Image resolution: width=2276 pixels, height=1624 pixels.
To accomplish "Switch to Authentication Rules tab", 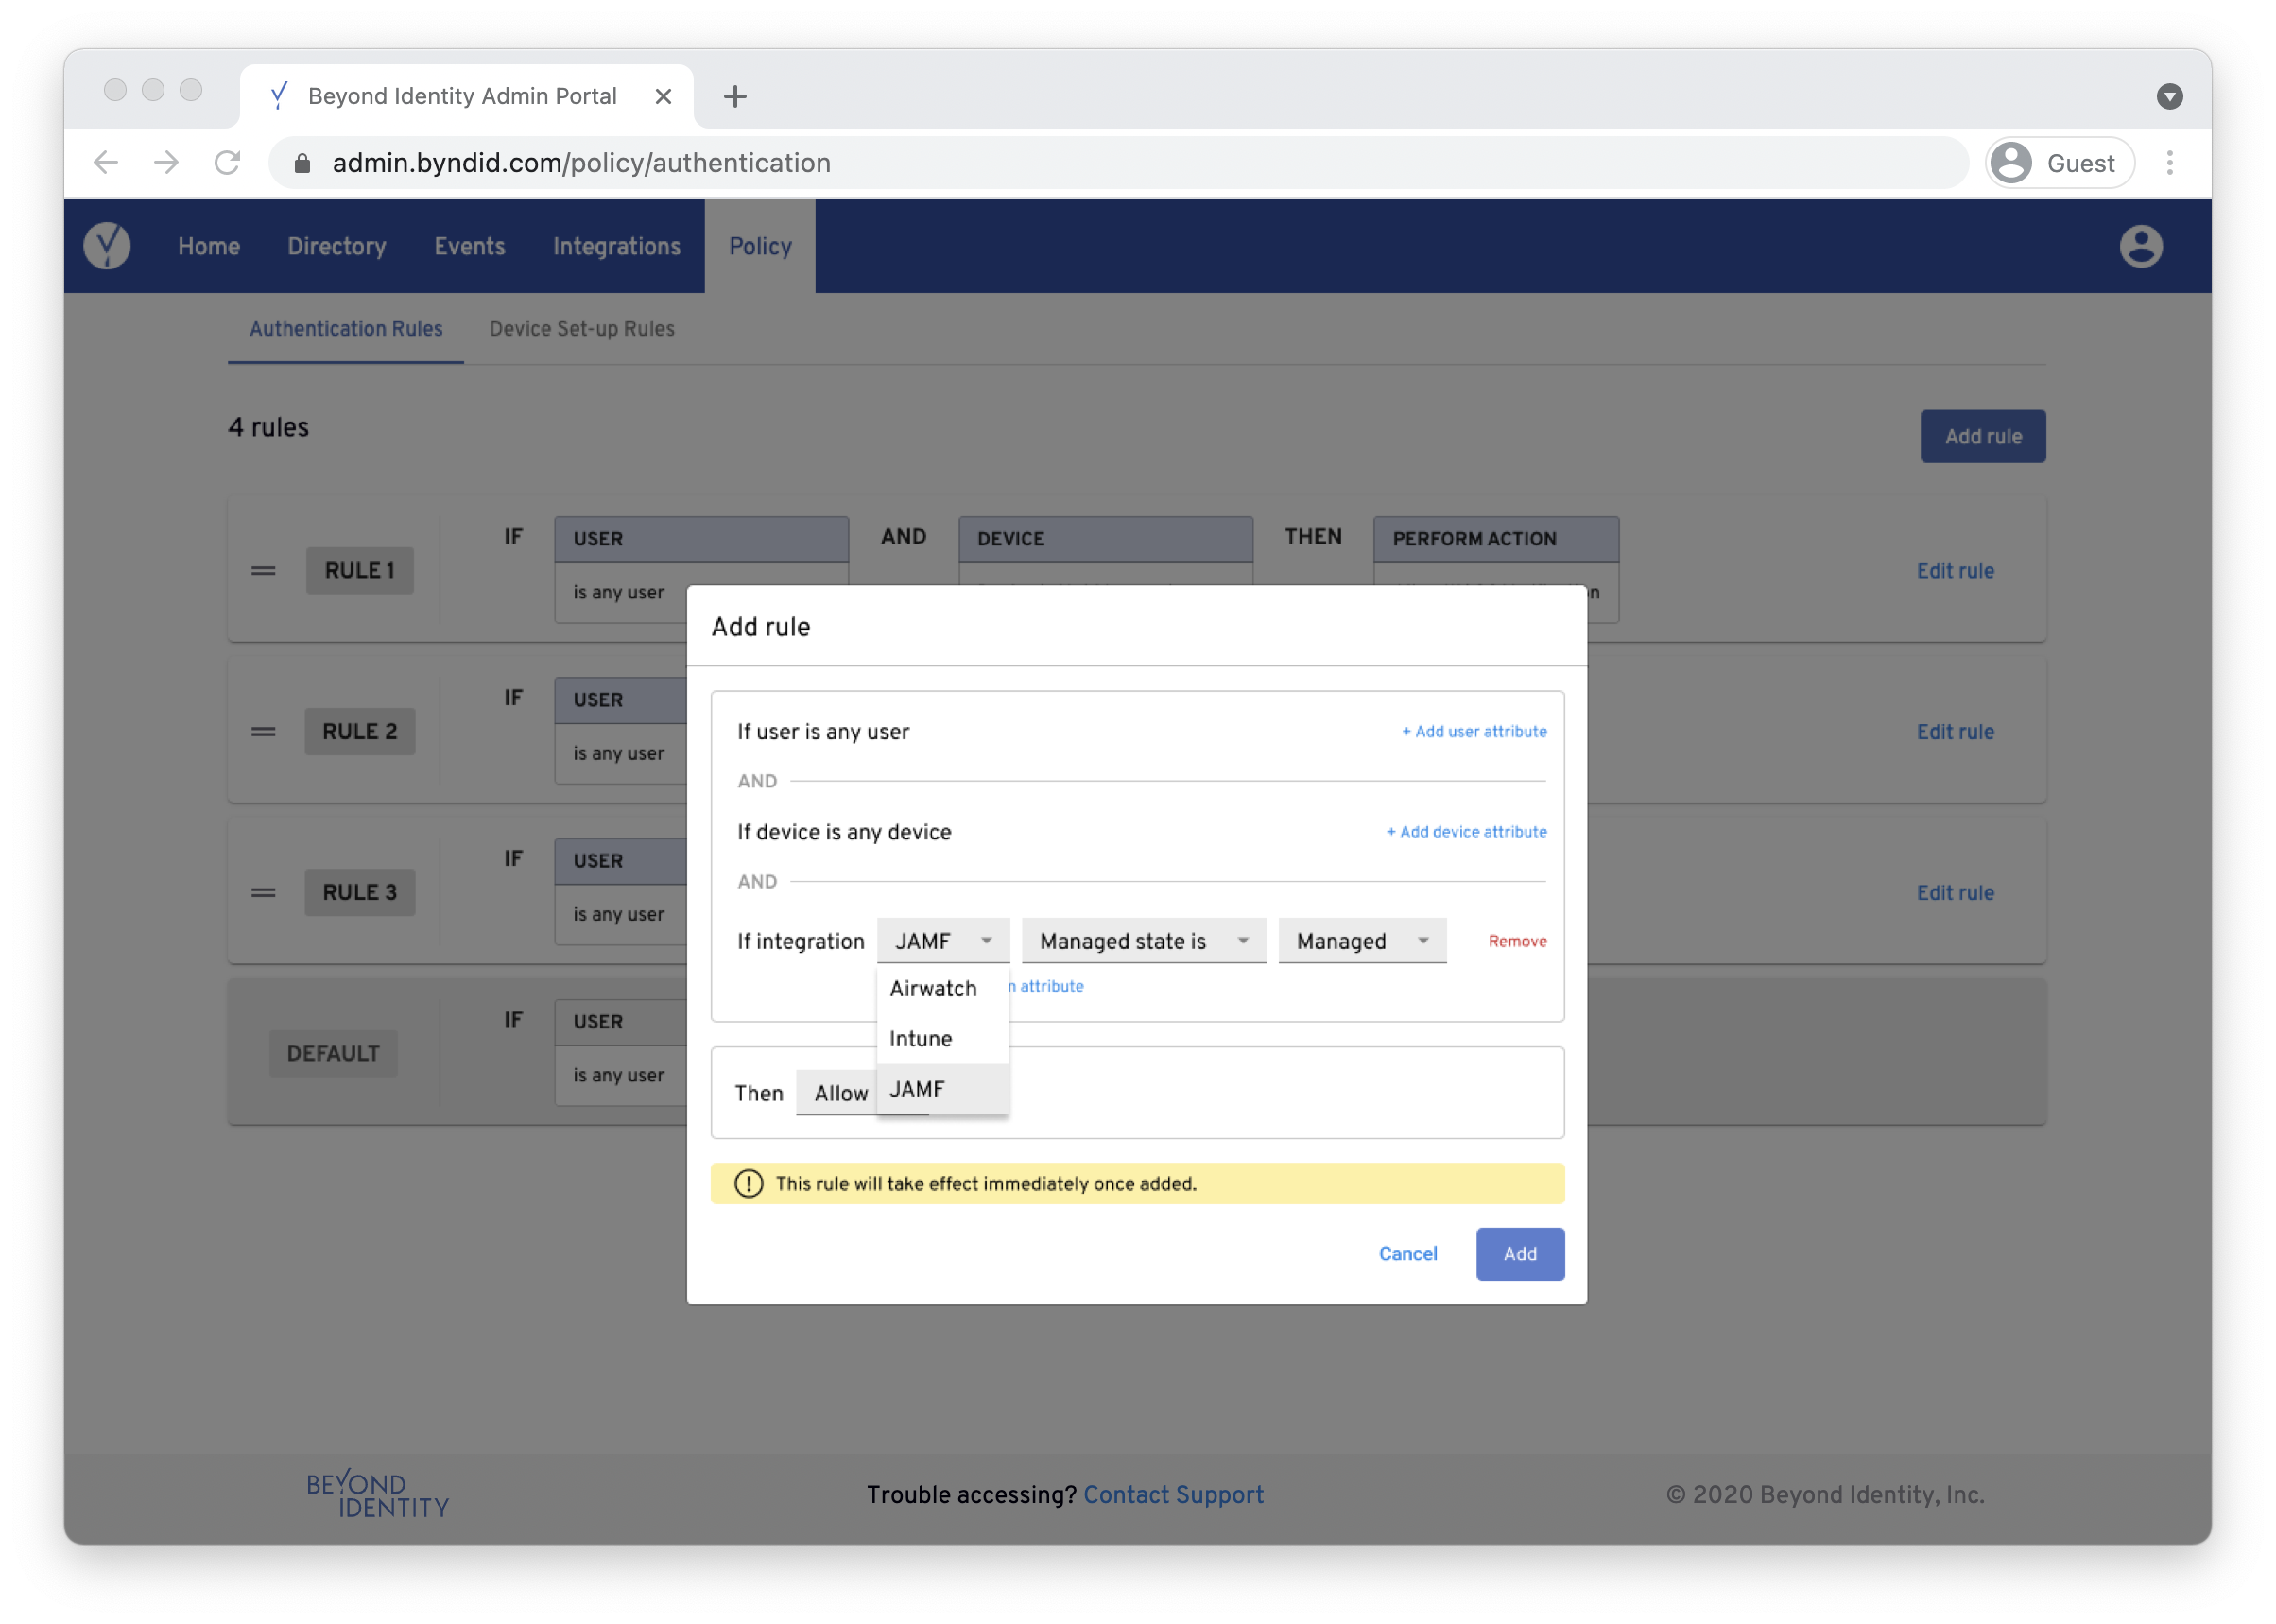I will (346, 329).
